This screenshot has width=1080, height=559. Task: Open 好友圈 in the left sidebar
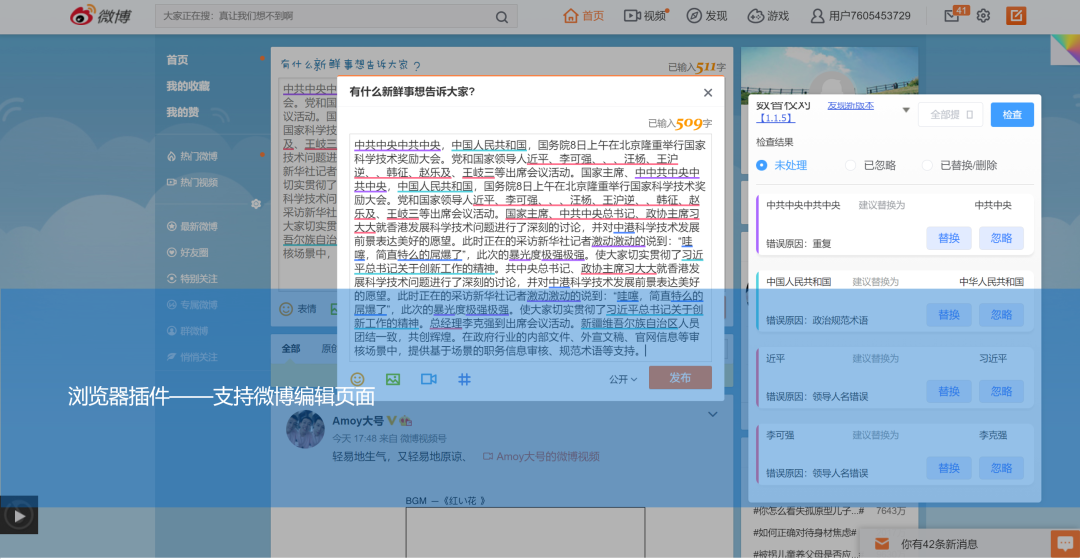pos(187,253)
